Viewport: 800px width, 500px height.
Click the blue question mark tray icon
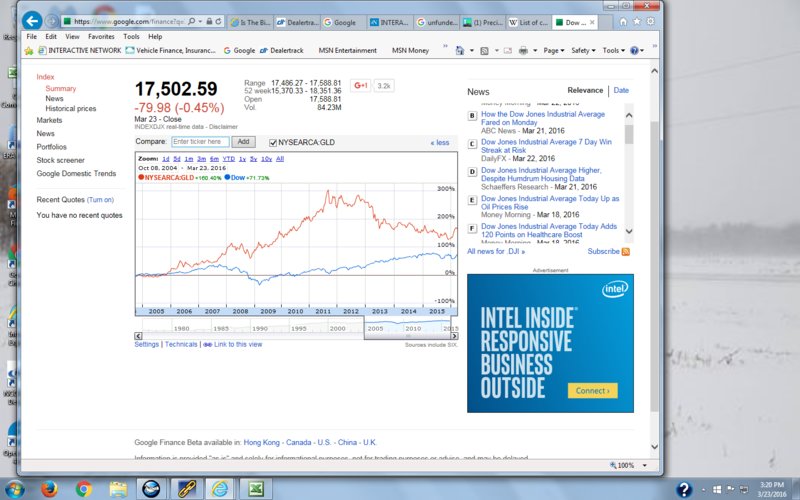pyautogui.click(x=684, y=489)
